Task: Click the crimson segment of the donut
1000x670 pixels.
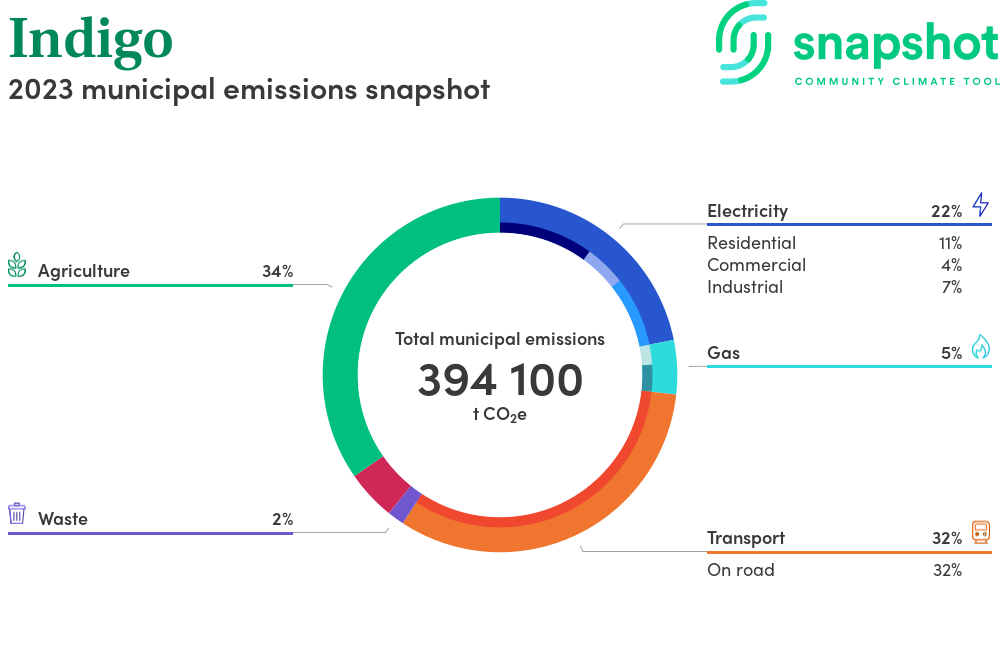Action: click(x=380, y=482)
